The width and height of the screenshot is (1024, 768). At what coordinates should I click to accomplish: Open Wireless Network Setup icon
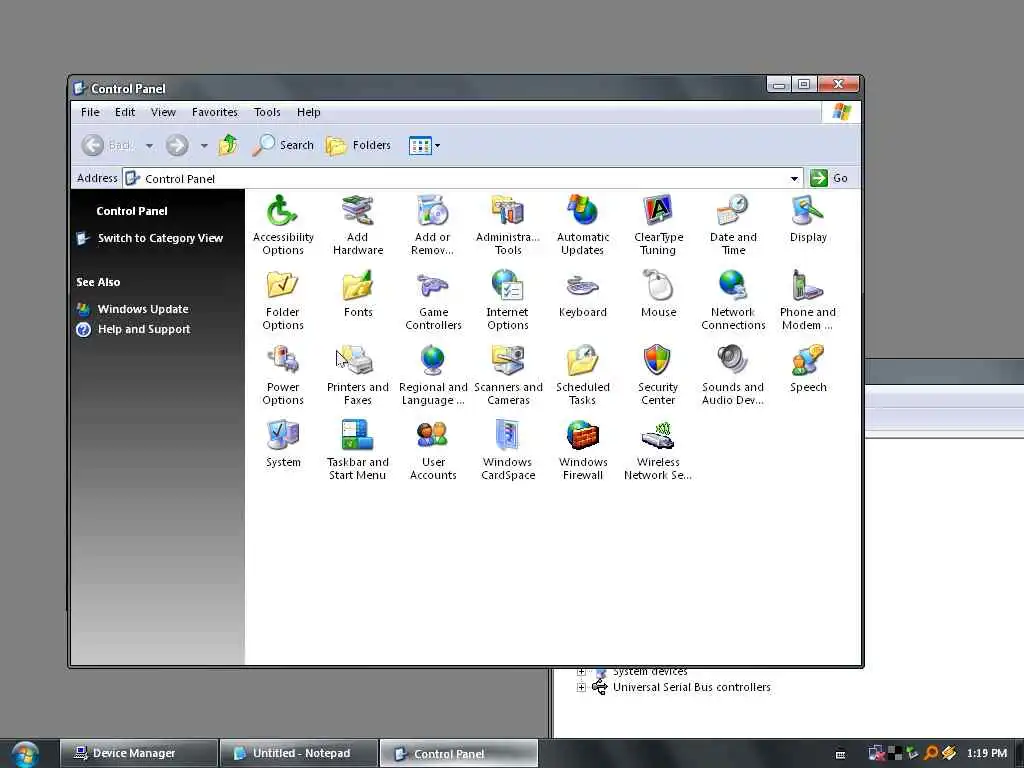658,451
